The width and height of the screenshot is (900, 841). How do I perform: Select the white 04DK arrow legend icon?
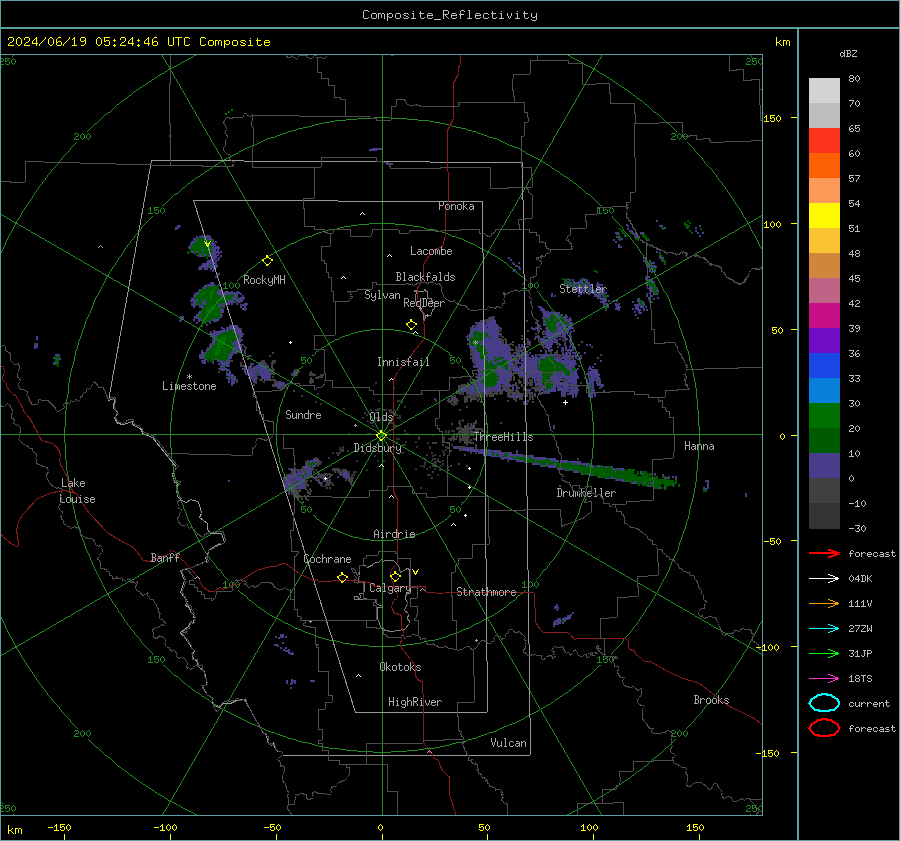tap(824, 578)
